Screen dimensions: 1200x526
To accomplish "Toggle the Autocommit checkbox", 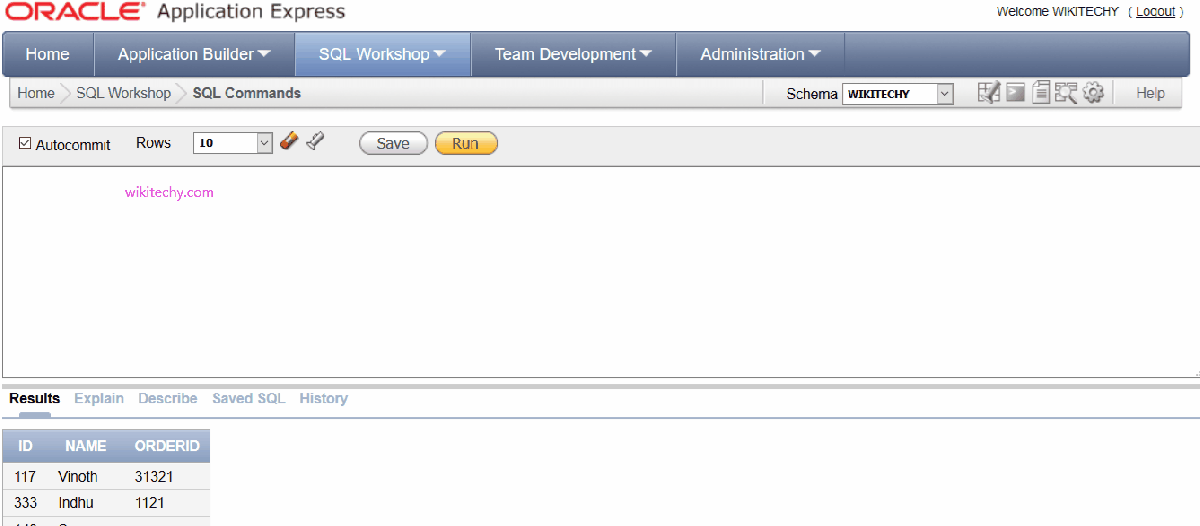I will point(25,144).
